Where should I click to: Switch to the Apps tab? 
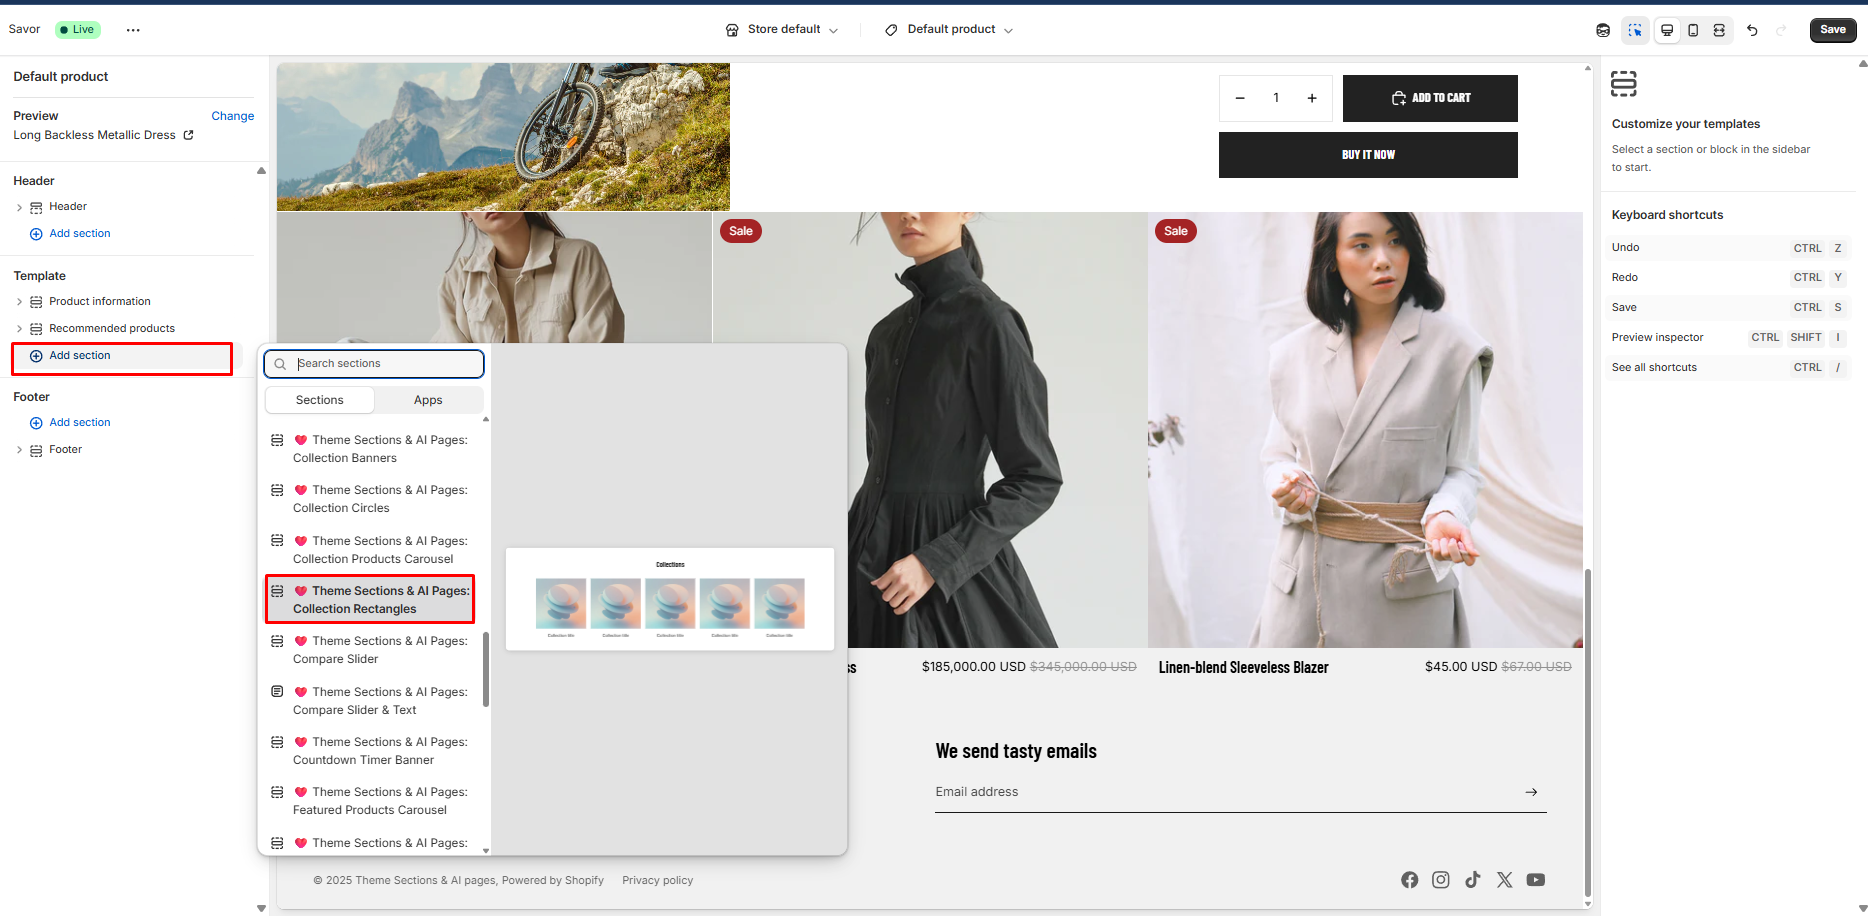(x=428, y=400)
